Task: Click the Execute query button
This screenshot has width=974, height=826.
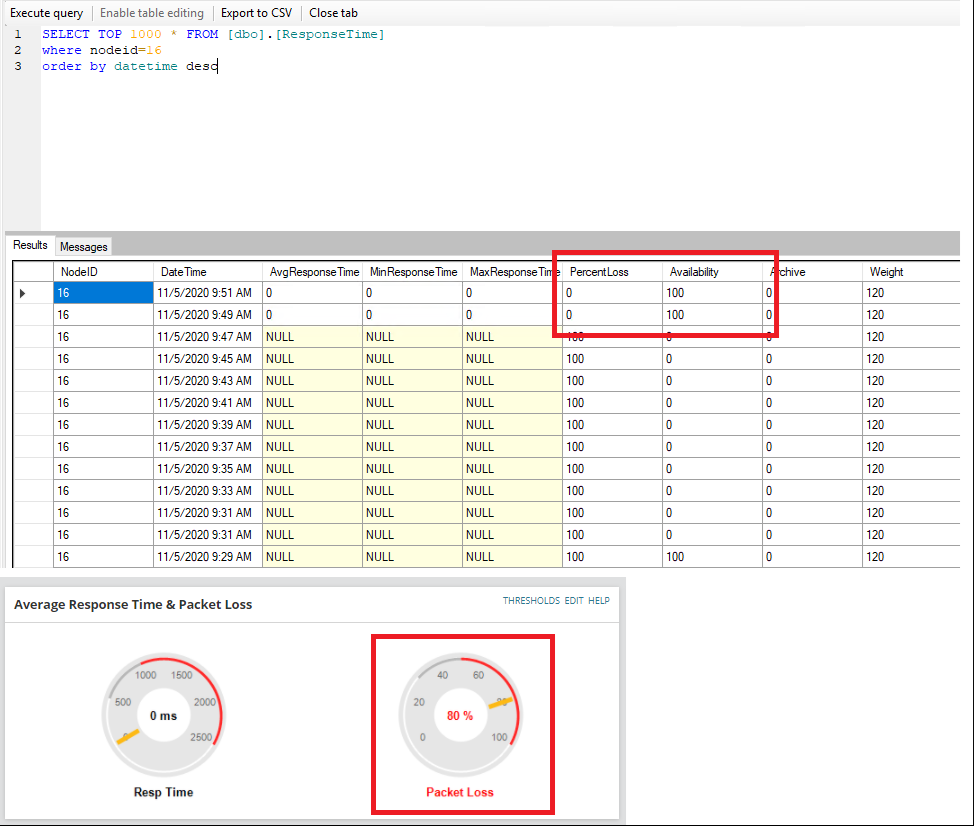Action: click(45, 13)
